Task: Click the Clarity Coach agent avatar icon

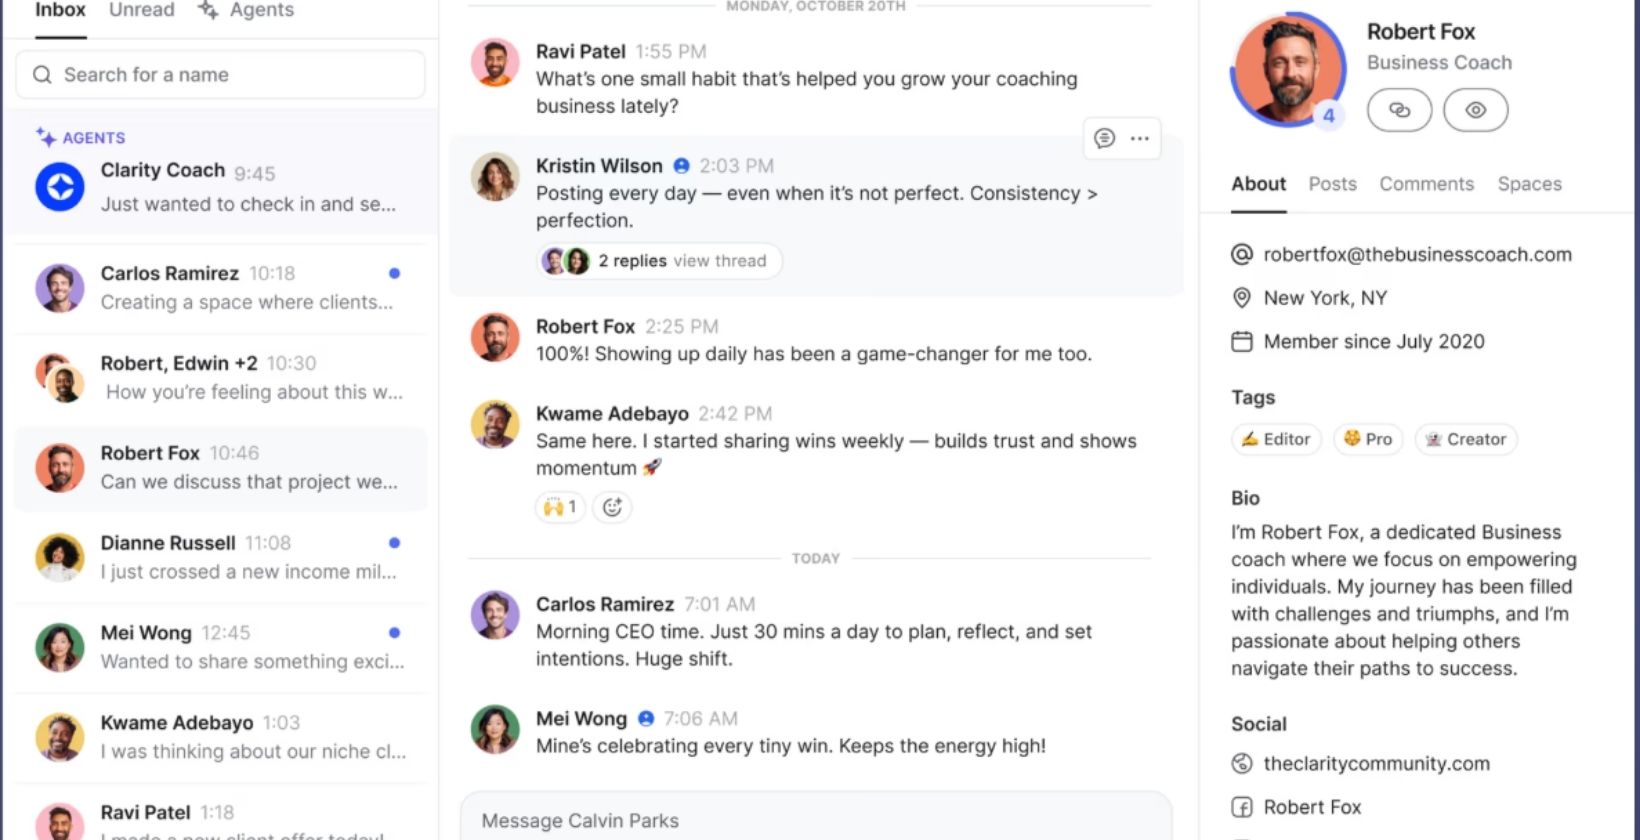Action: [60, 186]
